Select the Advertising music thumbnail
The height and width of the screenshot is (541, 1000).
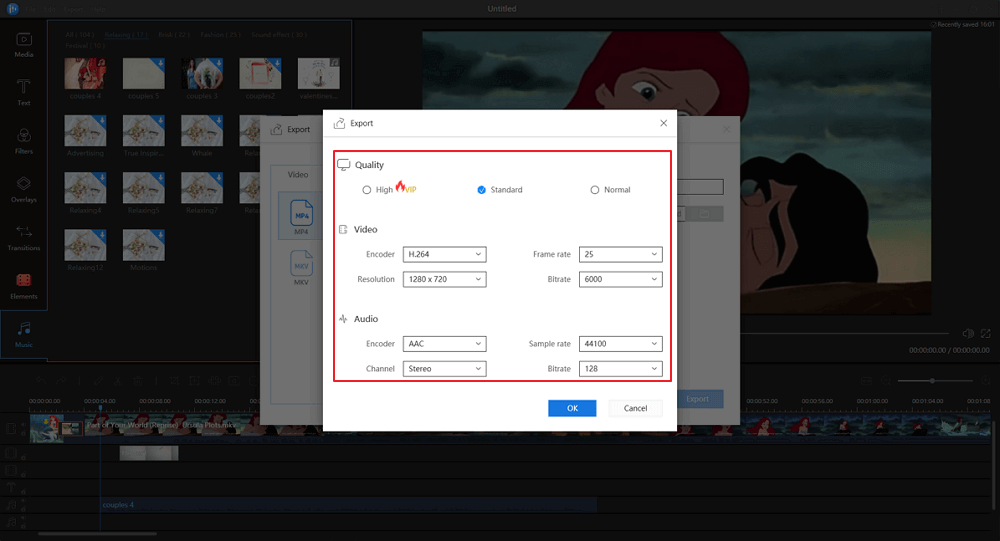tap(85, 131)
